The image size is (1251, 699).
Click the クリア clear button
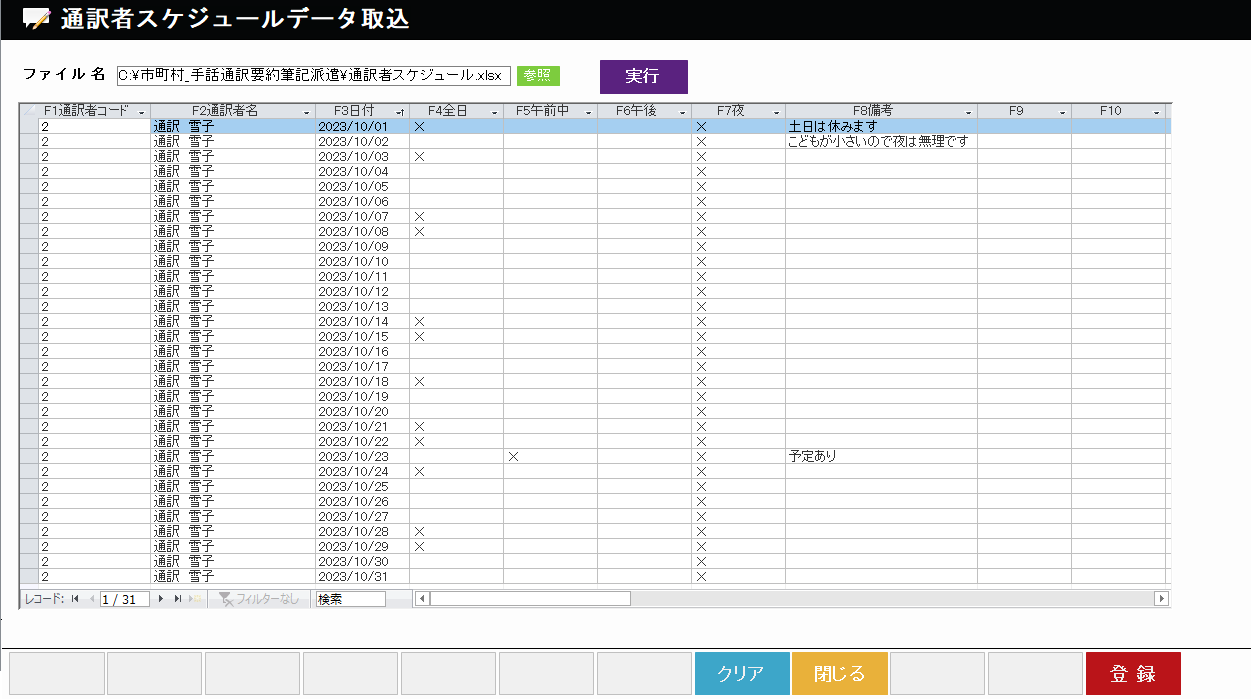(741, 674)
